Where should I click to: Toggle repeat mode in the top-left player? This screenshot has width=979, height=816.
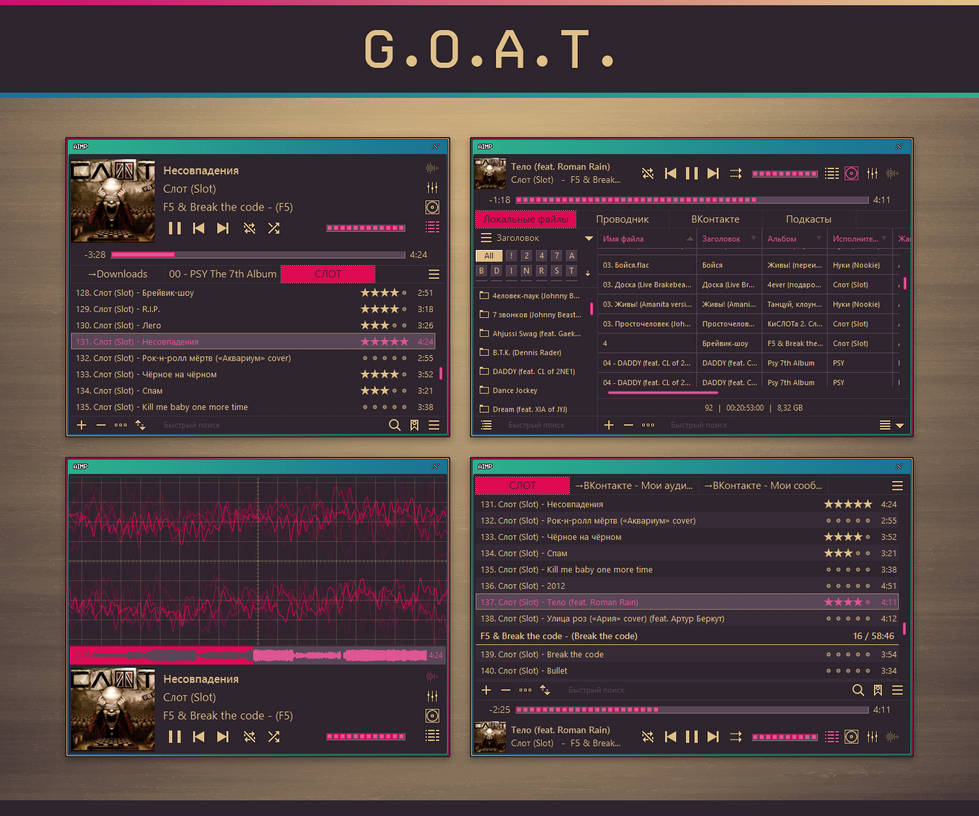tap(250, 229)
